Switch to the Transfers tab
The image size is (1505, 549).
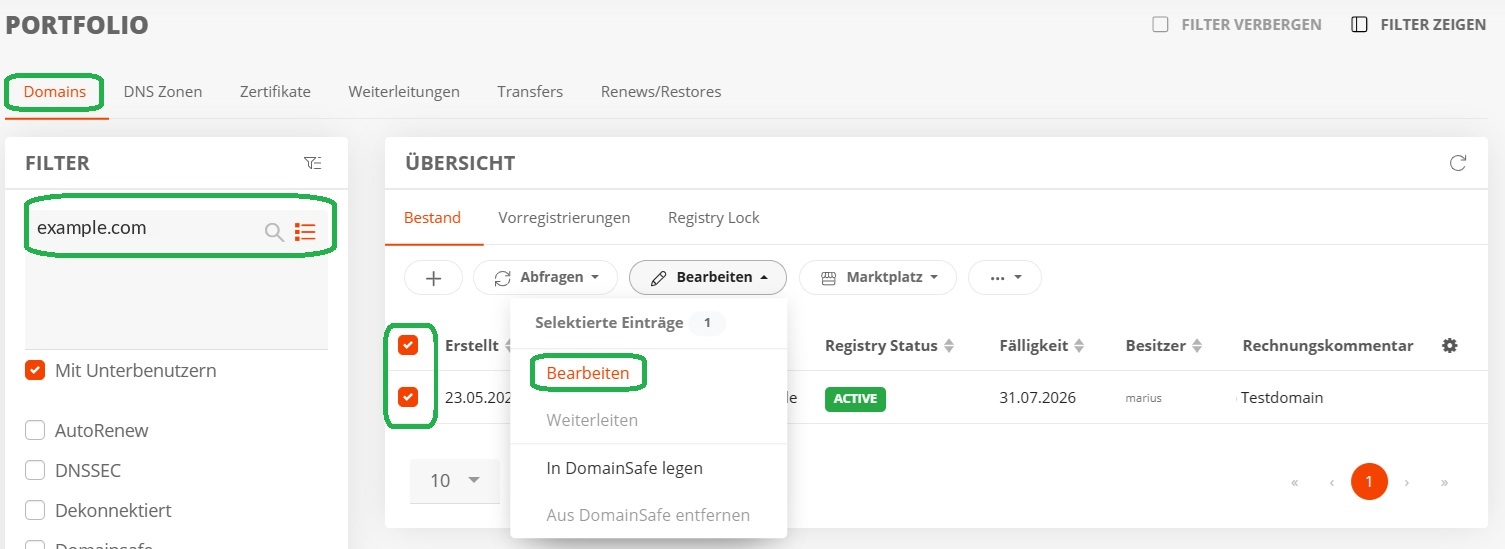pos(530,92)
